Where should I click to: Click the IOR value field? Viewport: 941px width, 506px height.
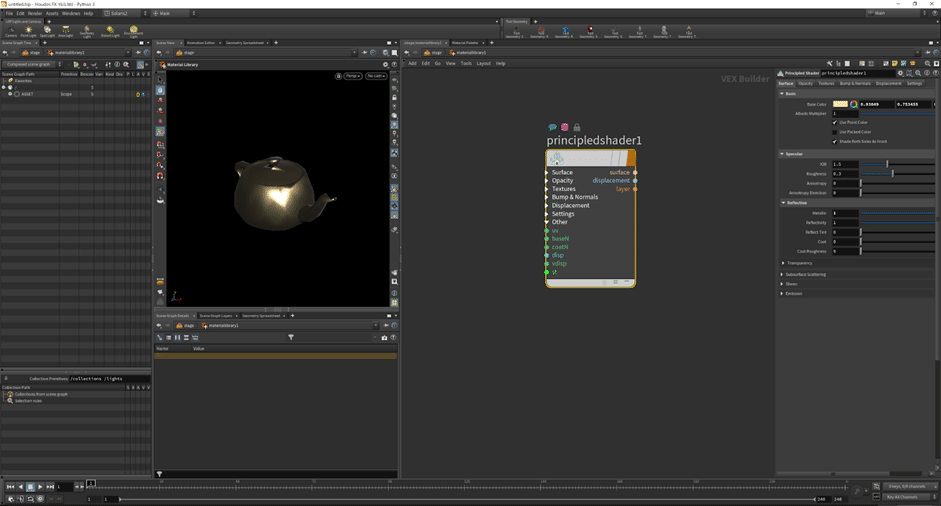pyautogui.click(x=845, y=164)
